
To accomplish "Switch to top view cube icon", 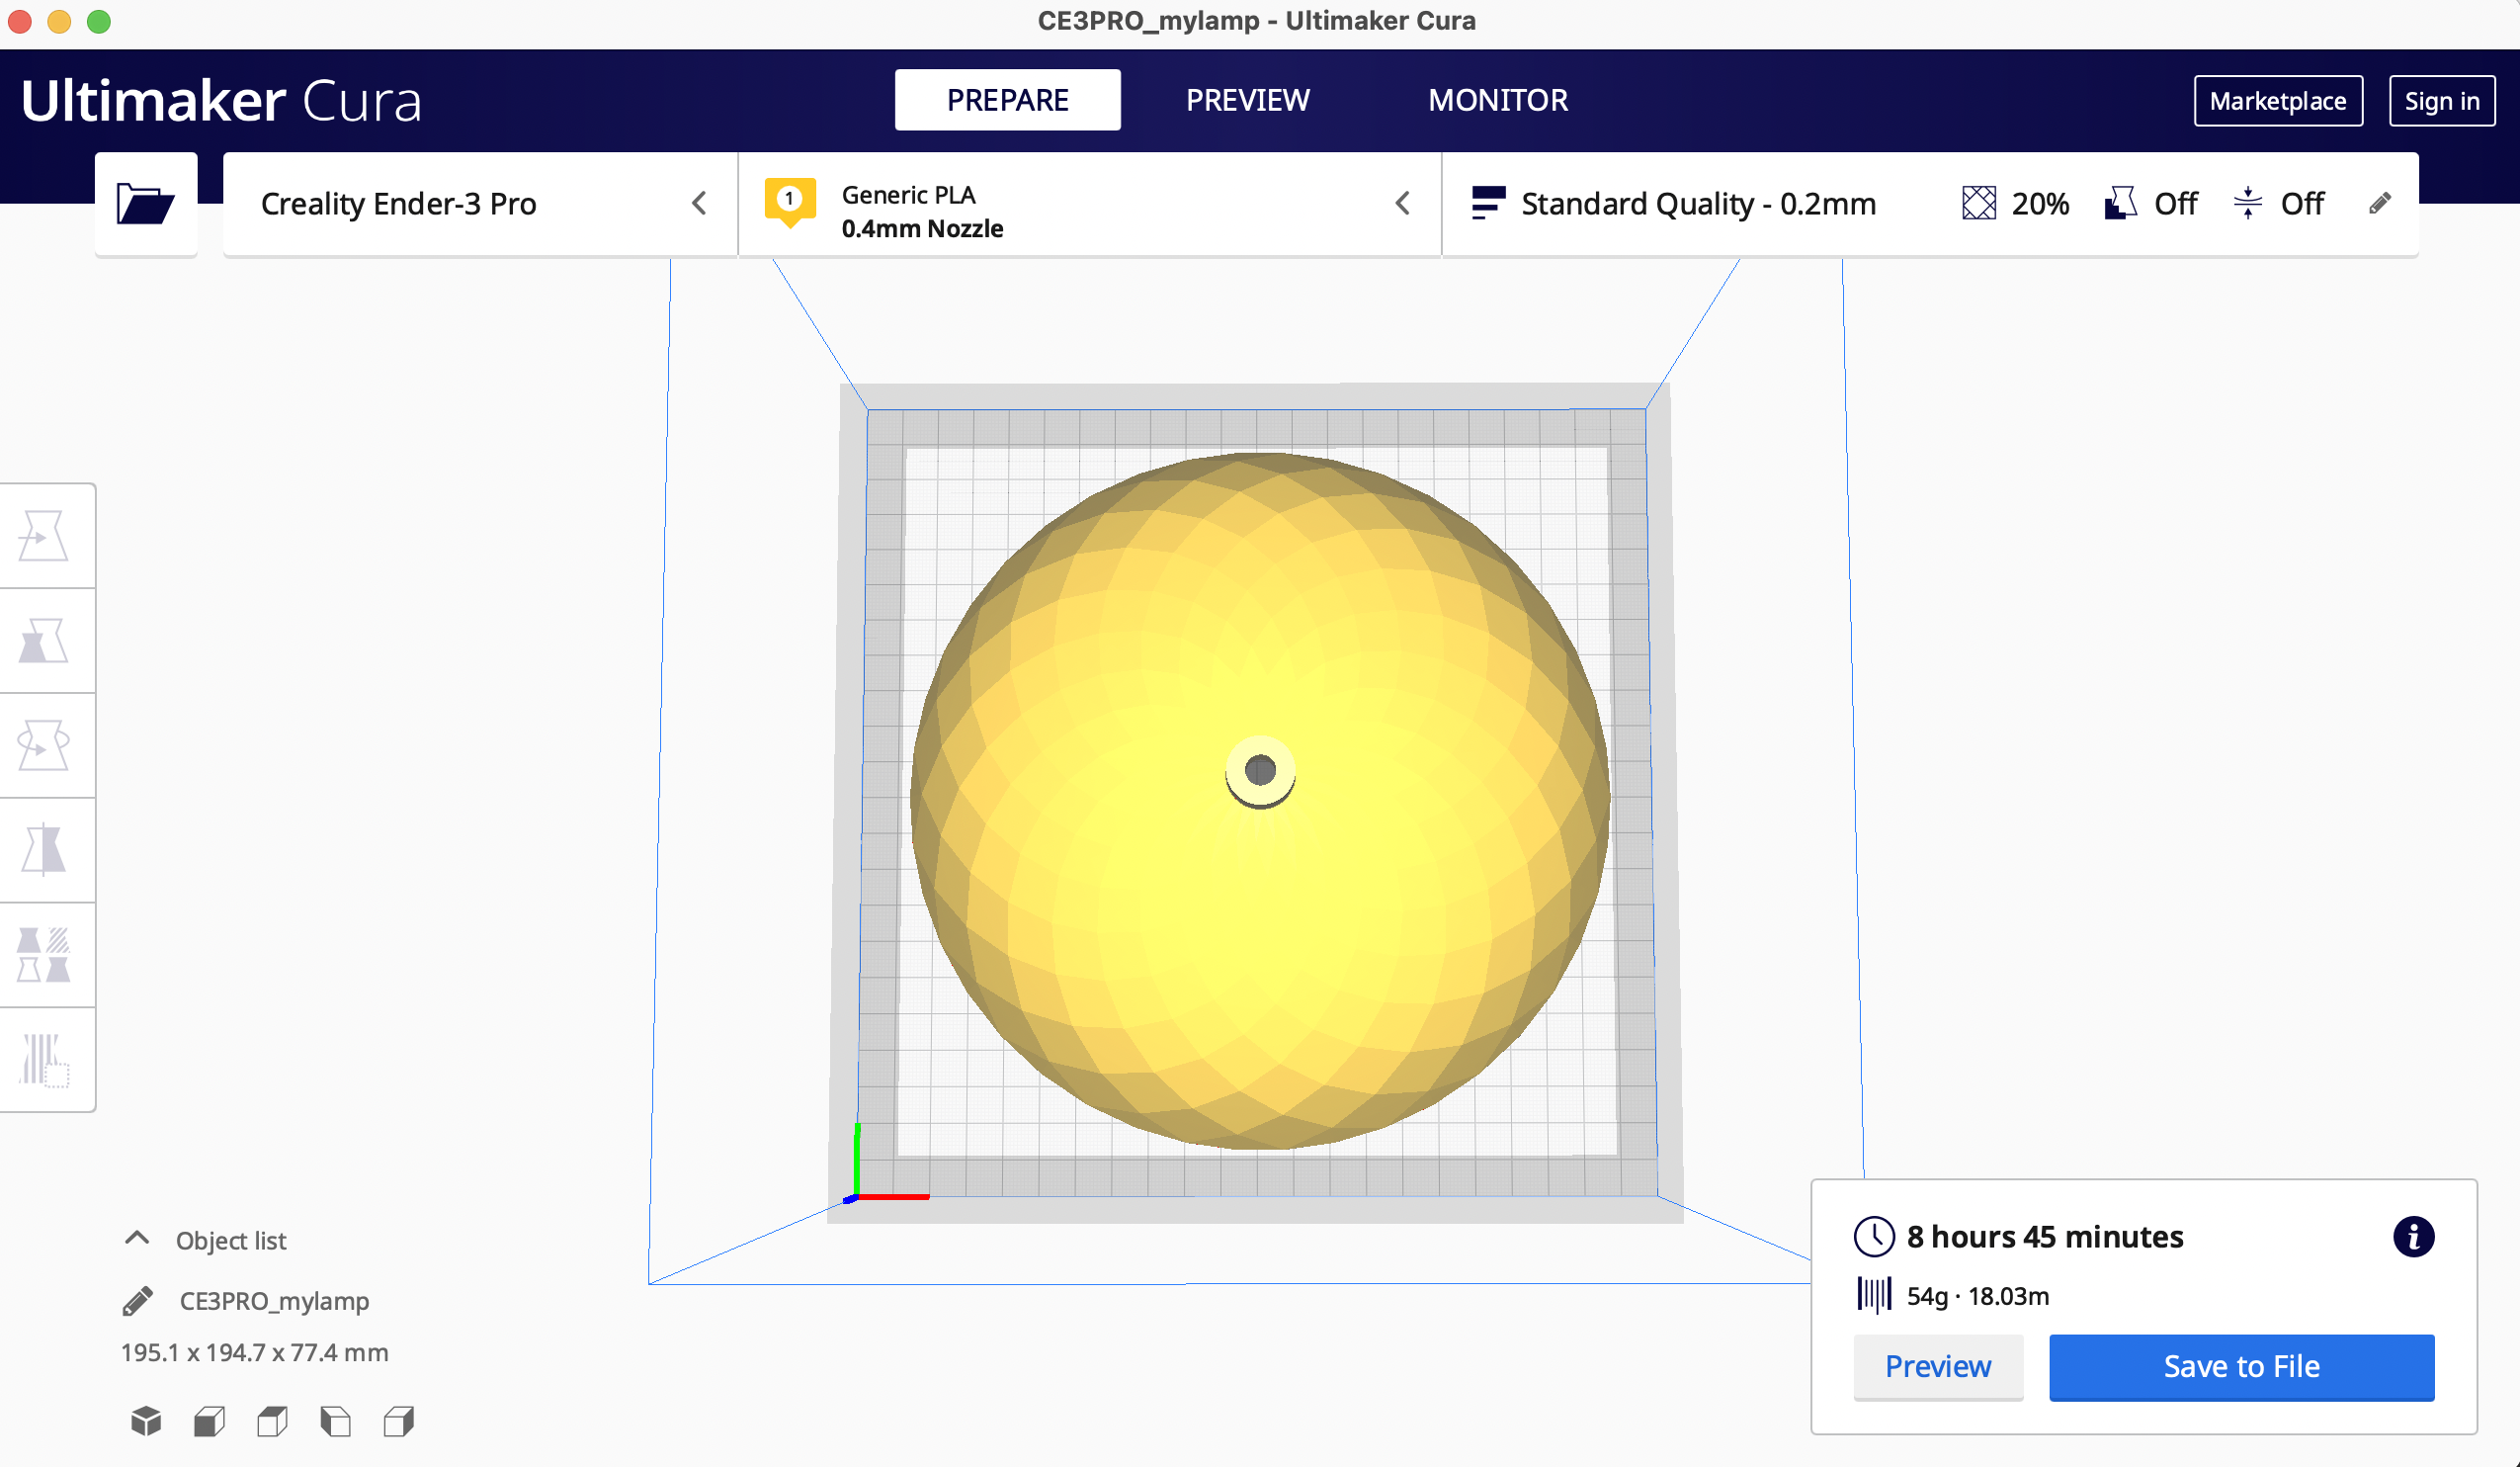I will click(x=272, y=1421).
